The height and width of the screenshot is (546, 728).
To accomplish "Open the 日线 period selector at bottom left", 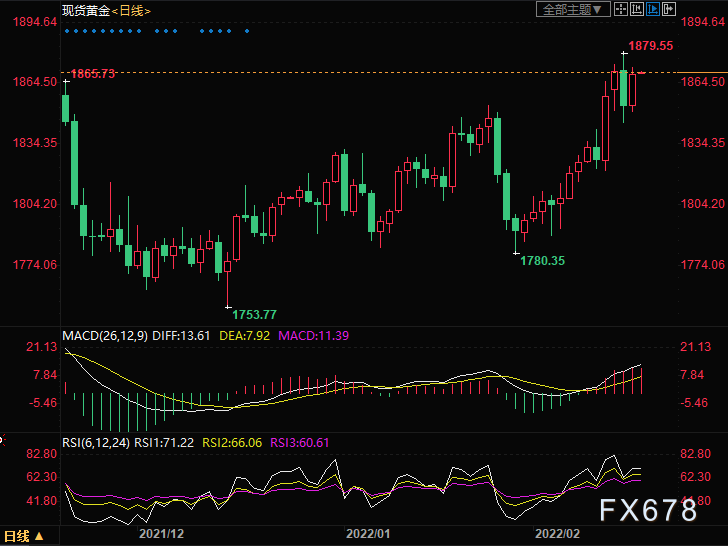I will pos(23,536).
